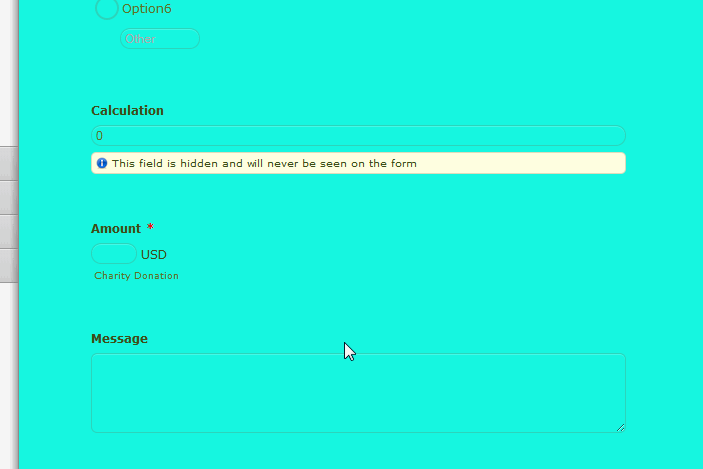Click the third gray sidebar row at left edge
Screen dimensions: 703x469
[8, 231]
